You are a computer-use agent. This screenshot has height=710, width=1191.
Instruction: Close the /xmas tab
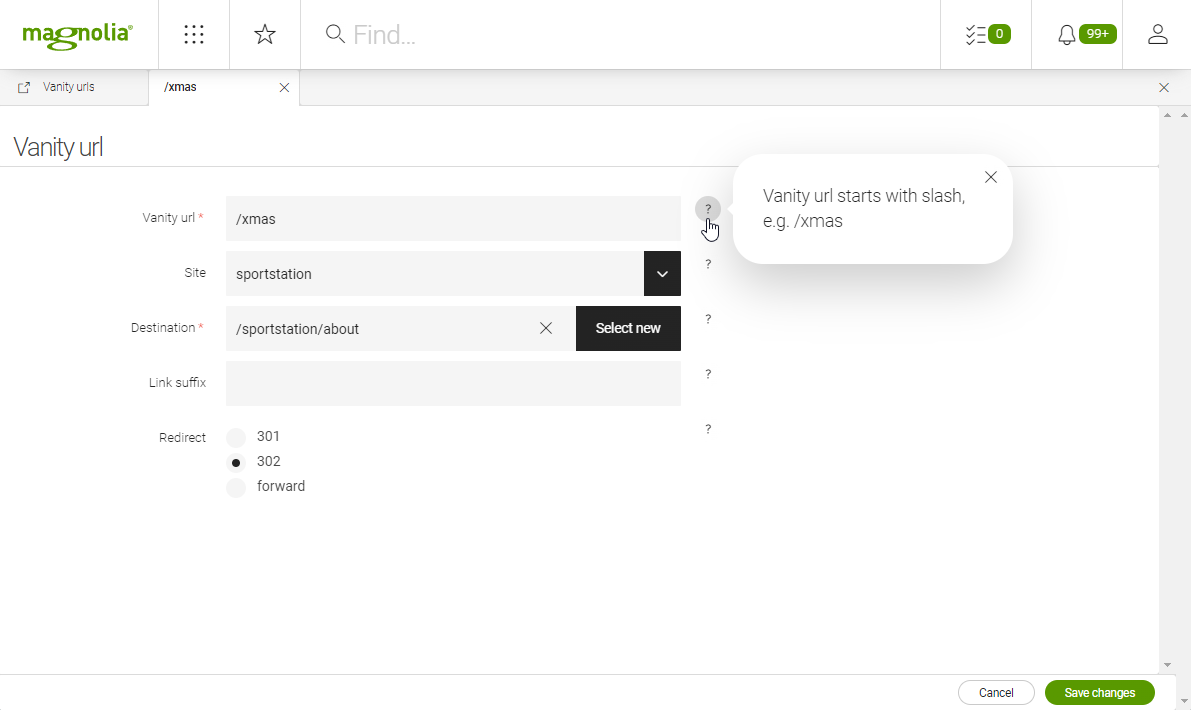coord(284,88)
